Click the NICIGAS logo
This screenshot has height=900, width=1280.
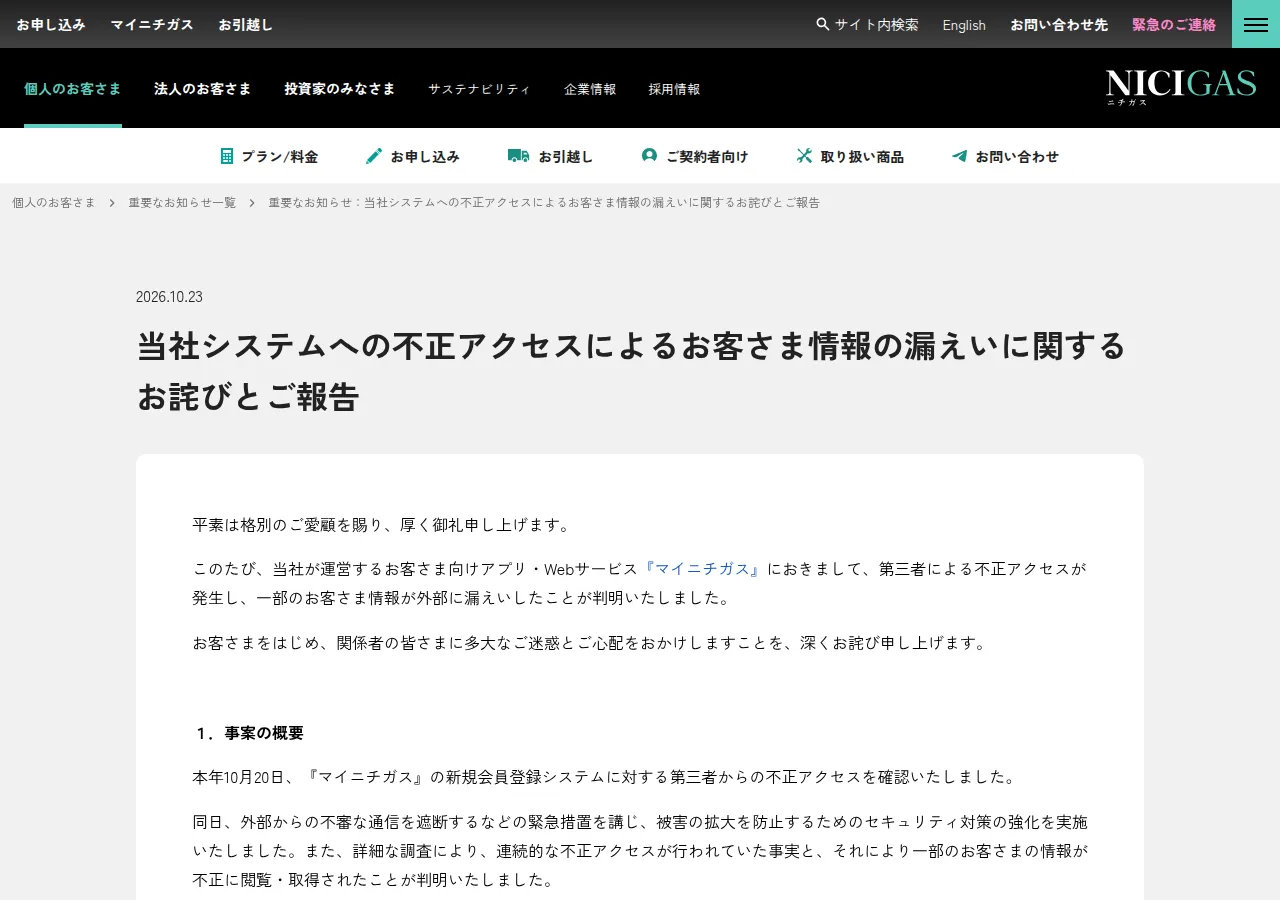coord(1181,86)
